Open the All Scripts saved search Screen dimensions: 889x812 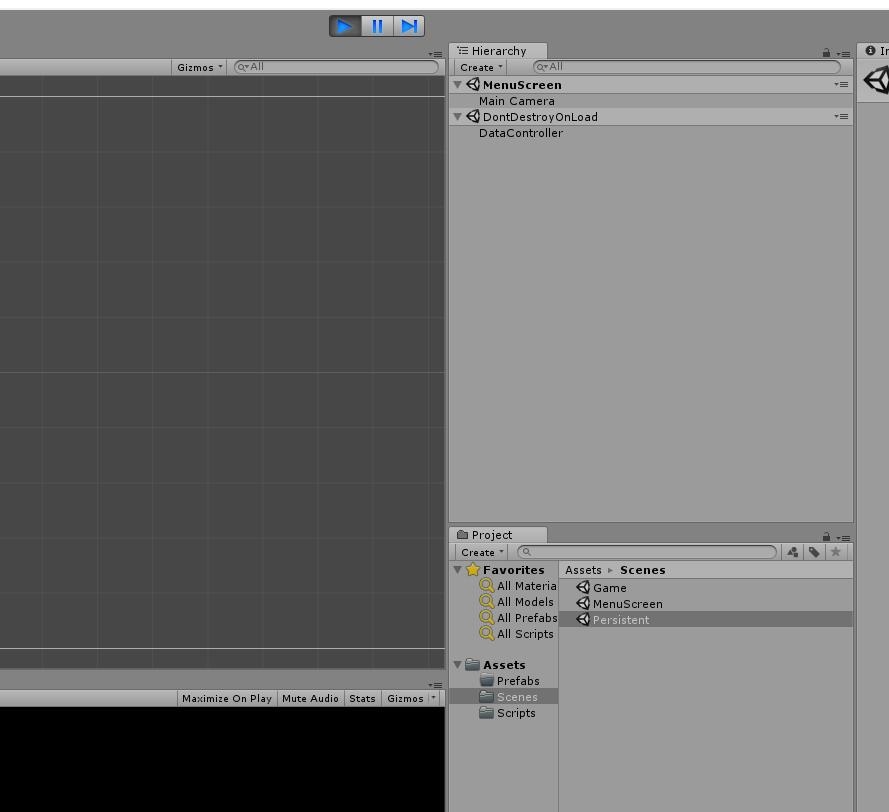[517, 635]
